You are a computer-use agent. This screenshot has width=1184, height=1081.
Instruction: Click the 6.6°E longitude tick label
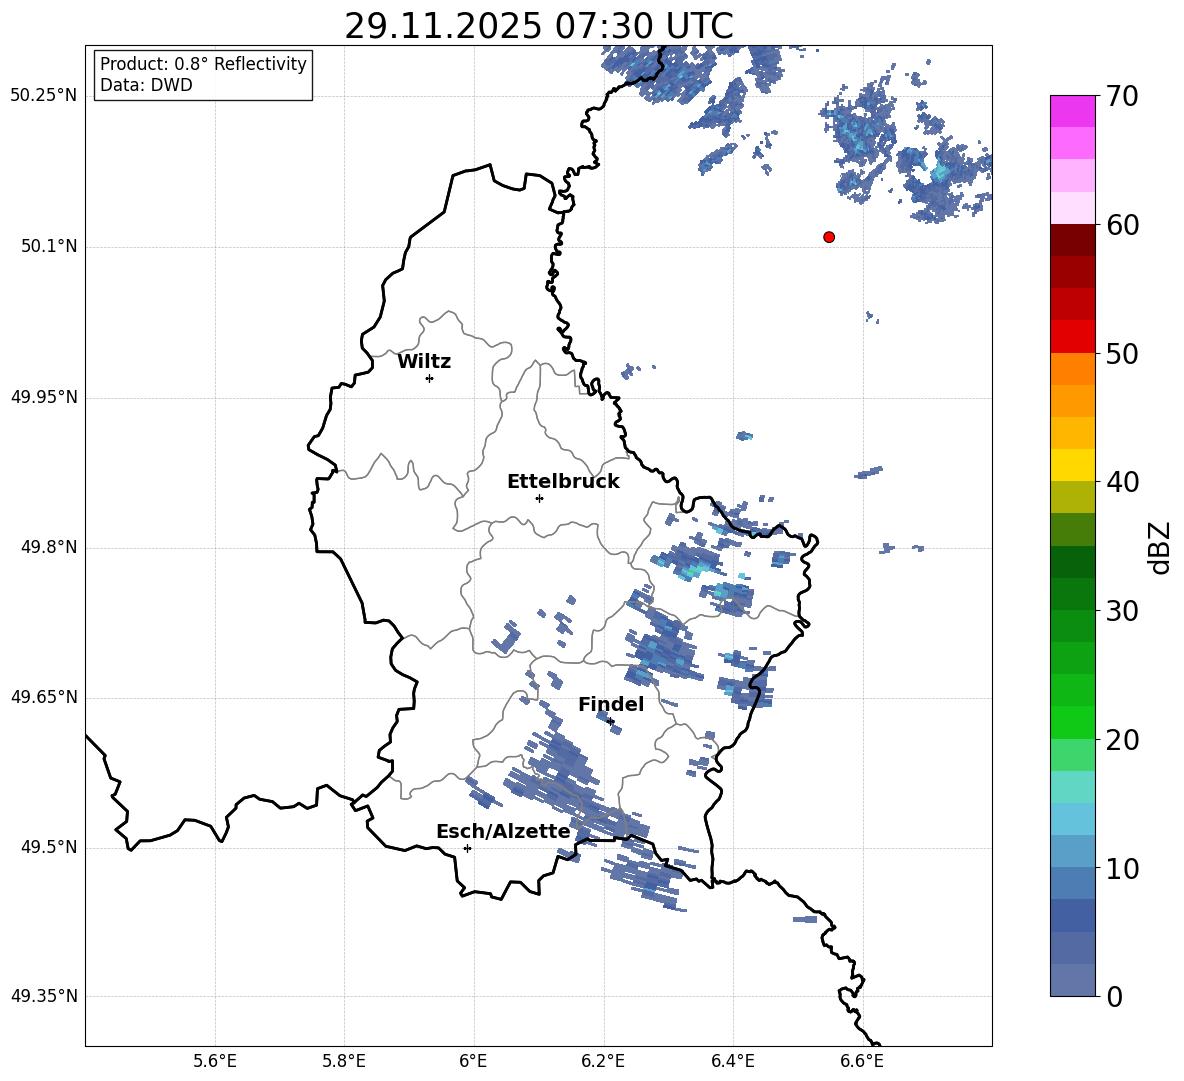click(862, 1061)
